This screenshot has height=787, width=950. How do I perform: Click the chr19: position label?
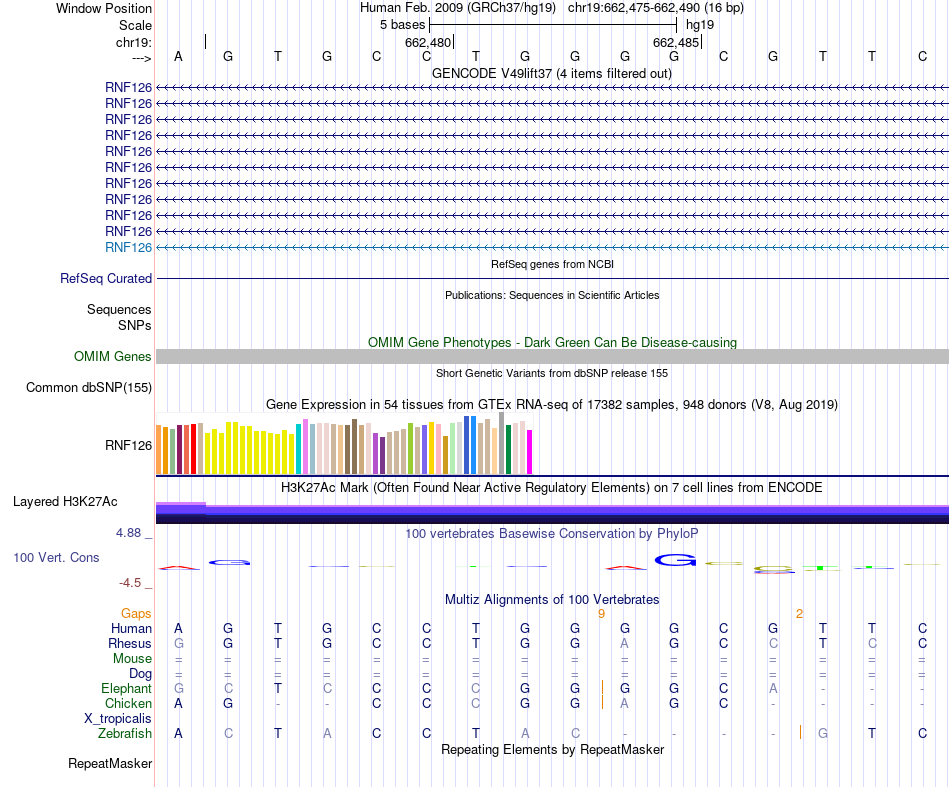133,42
